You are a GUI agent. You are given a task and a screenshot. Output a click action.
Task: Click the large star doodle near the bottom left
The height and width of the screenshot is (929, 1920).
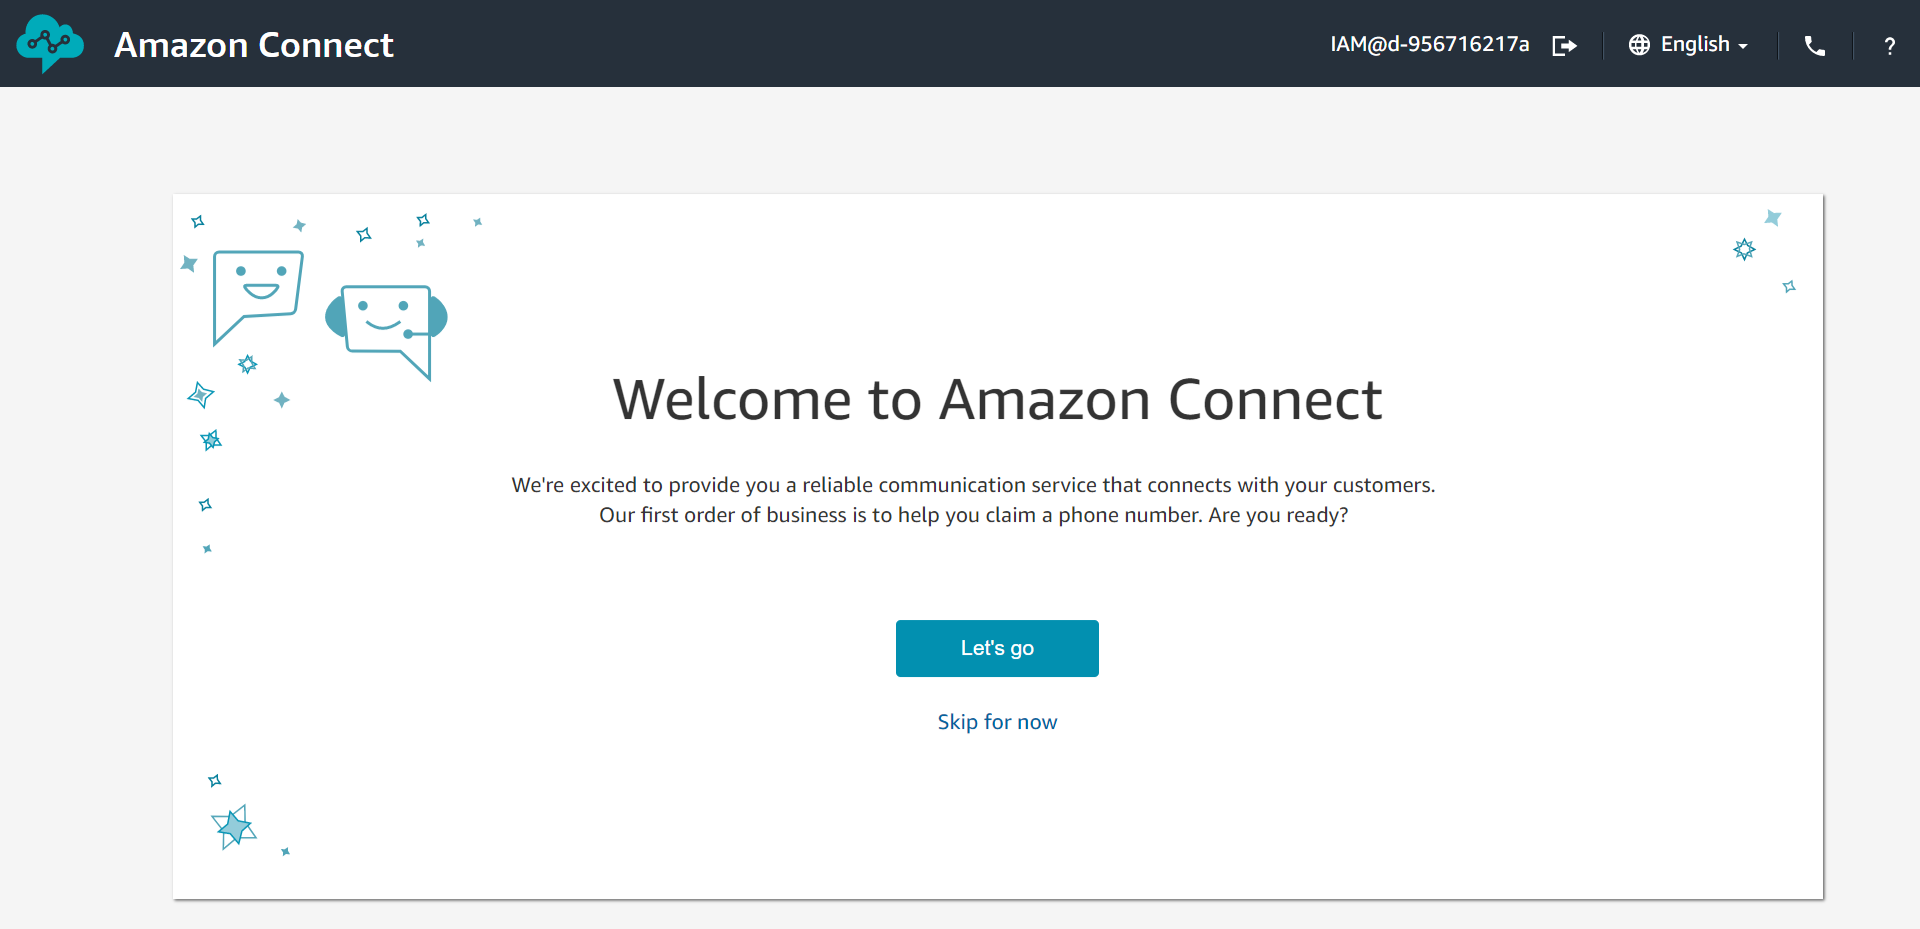pos(233,826)
